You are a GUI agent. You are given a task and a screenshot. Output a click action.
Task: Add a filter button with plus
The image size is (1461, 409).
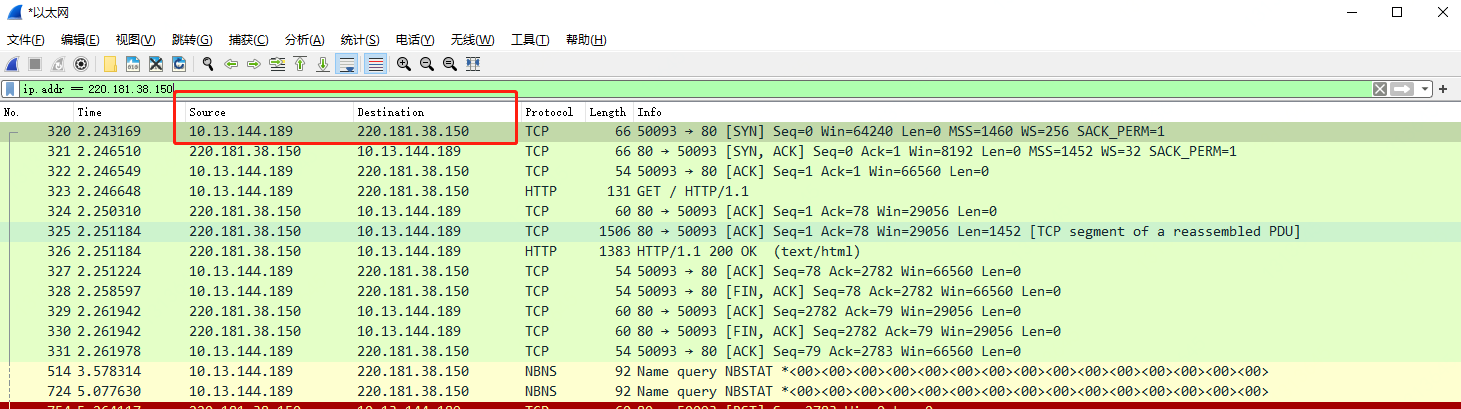1443,89
